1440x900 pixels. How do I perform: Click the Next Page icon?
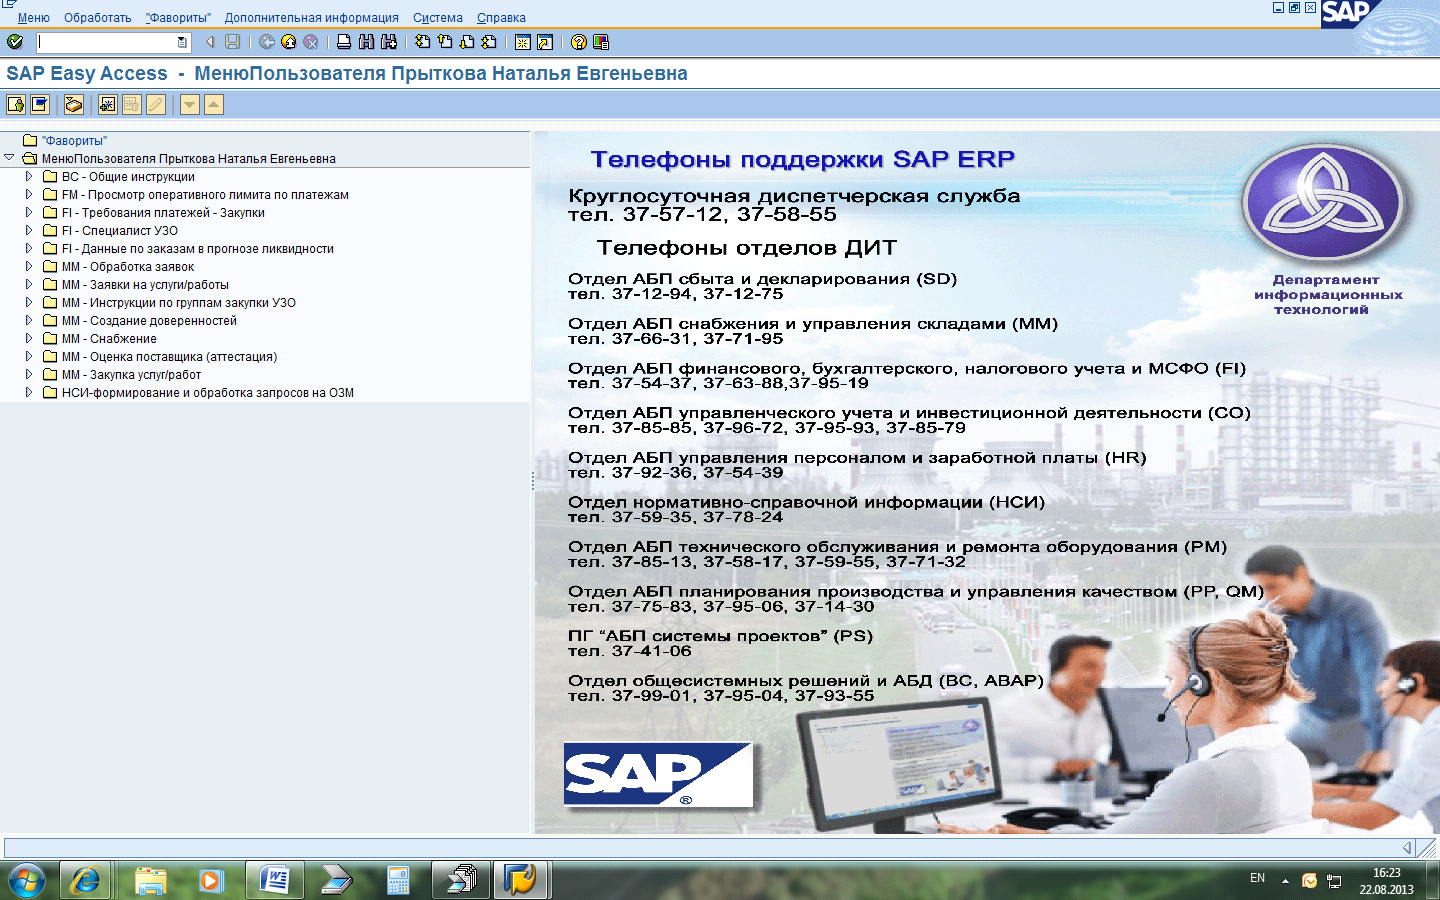click(x=467, y=42)
